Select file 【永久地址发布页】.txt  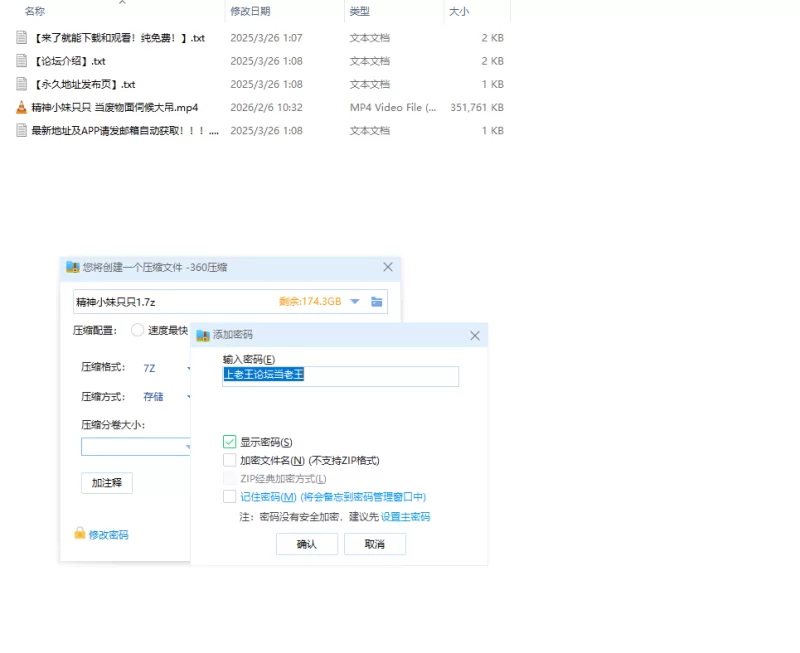[x=83, y=84]
